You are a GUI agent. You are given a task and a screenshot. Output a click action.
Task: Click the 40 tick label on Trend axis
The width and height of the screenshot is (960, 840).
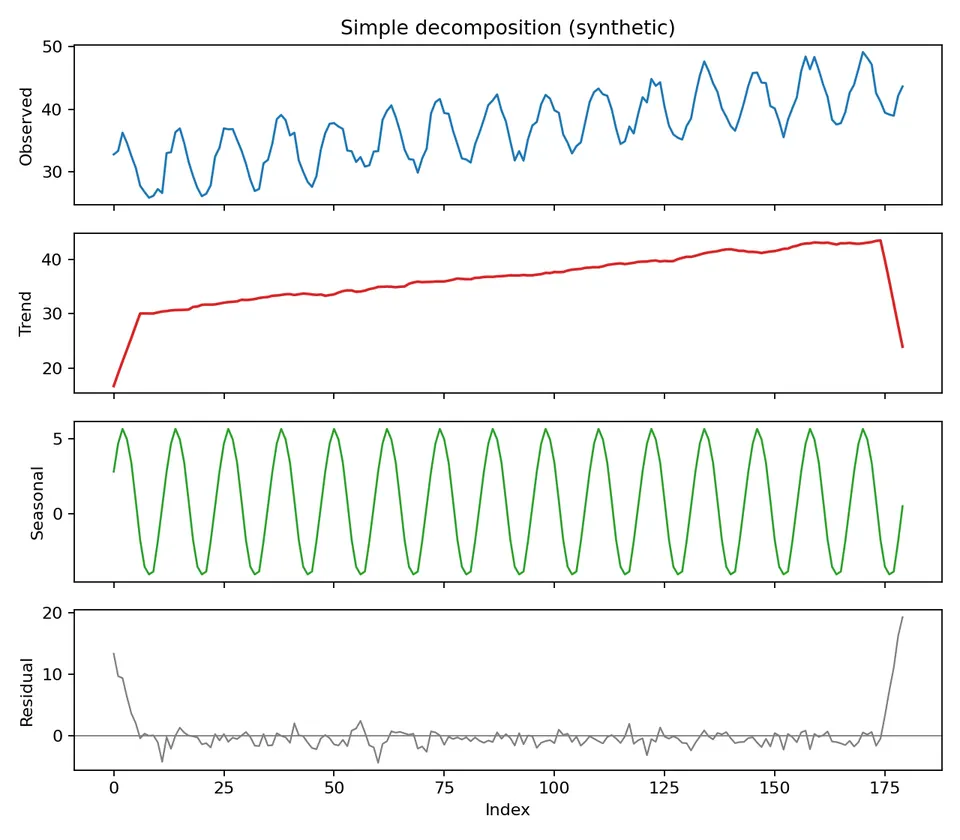(52, 260)
